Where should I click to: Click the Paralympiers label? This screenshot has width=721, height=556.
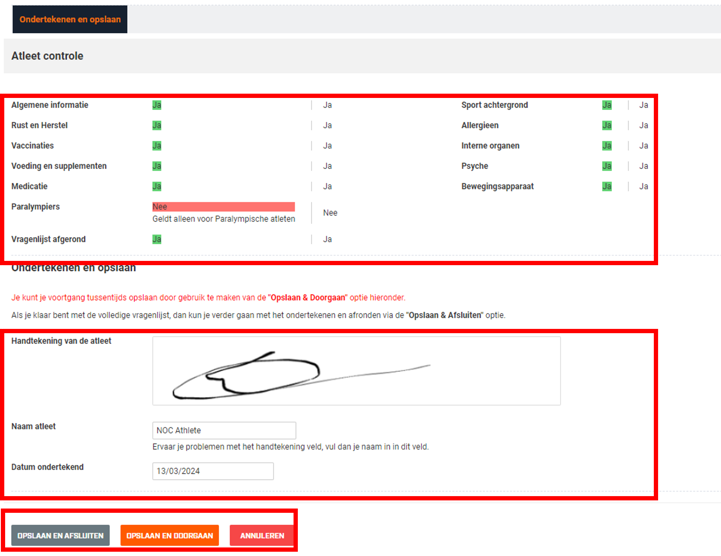35,207
